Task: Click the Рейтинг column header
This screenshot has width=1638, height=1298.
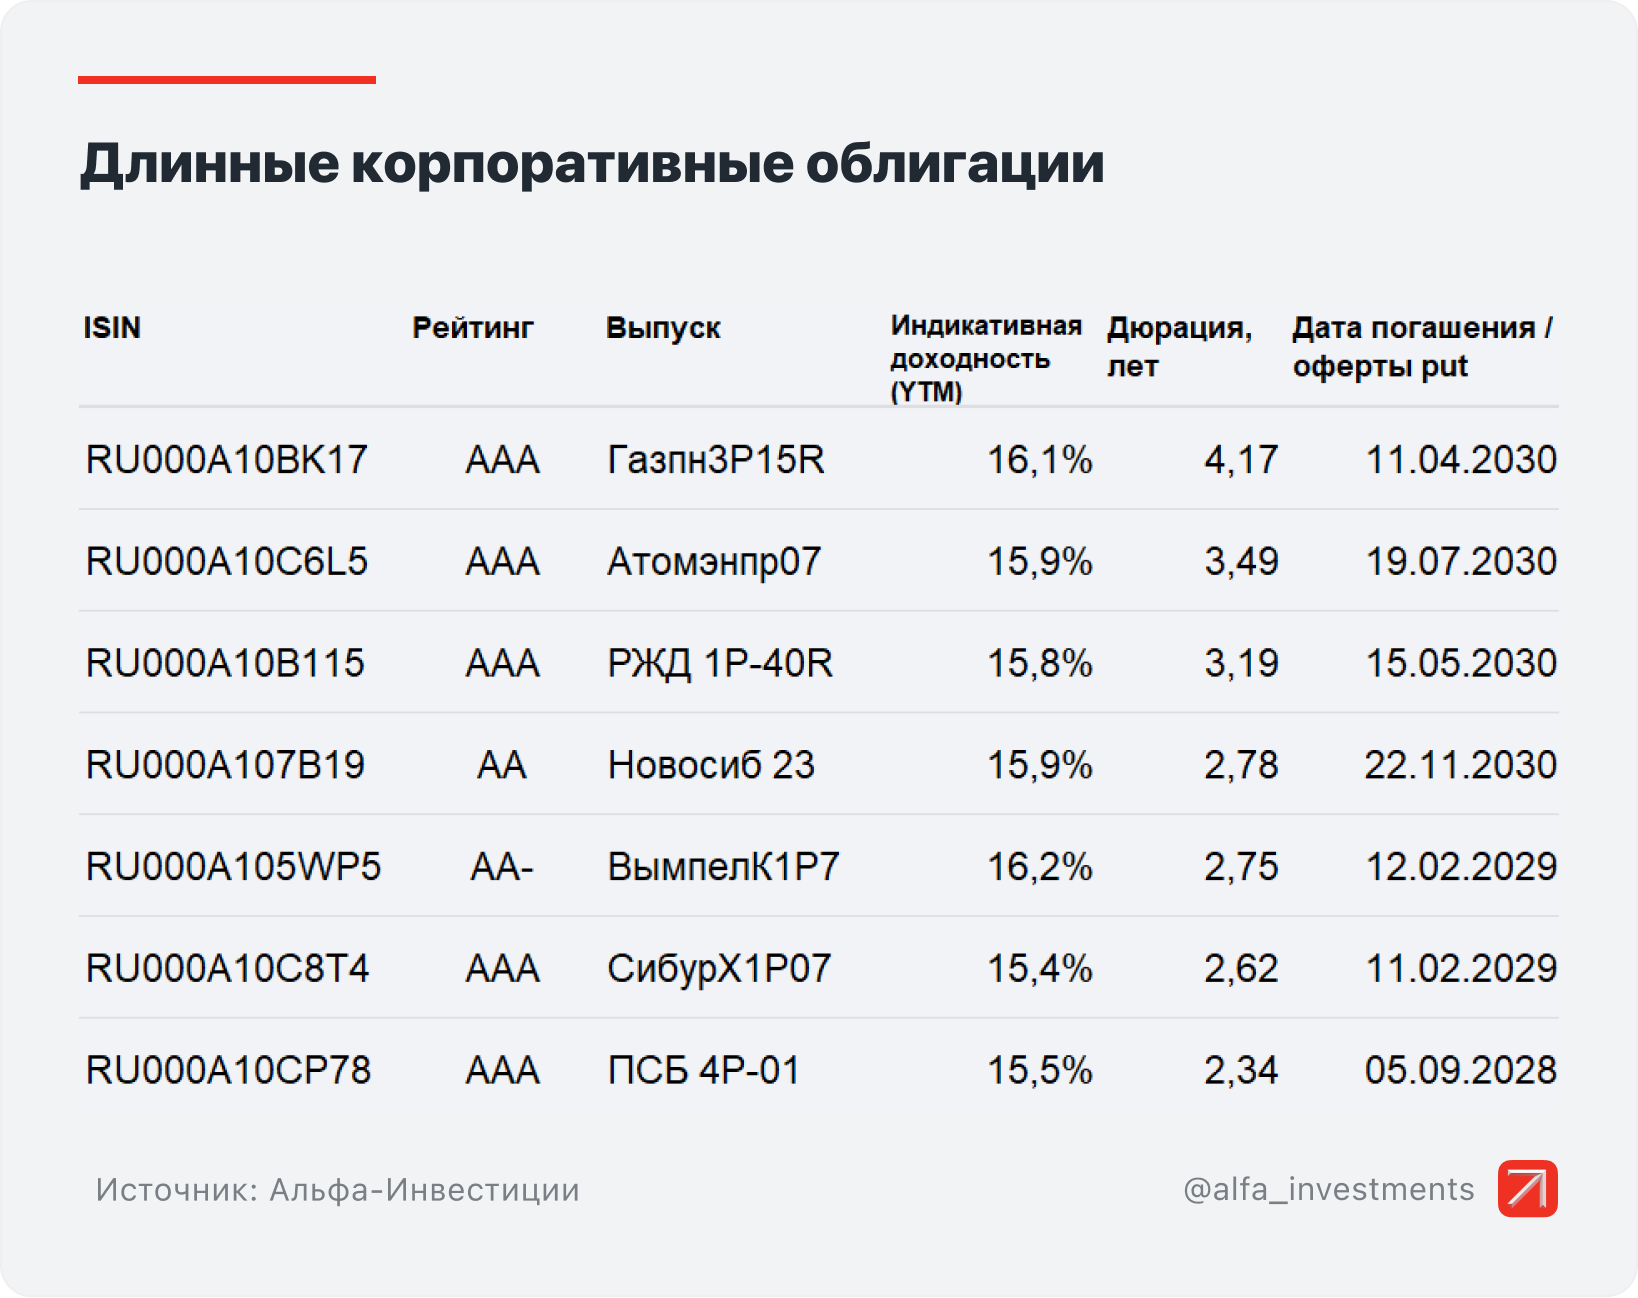Action: coord(473,328)
